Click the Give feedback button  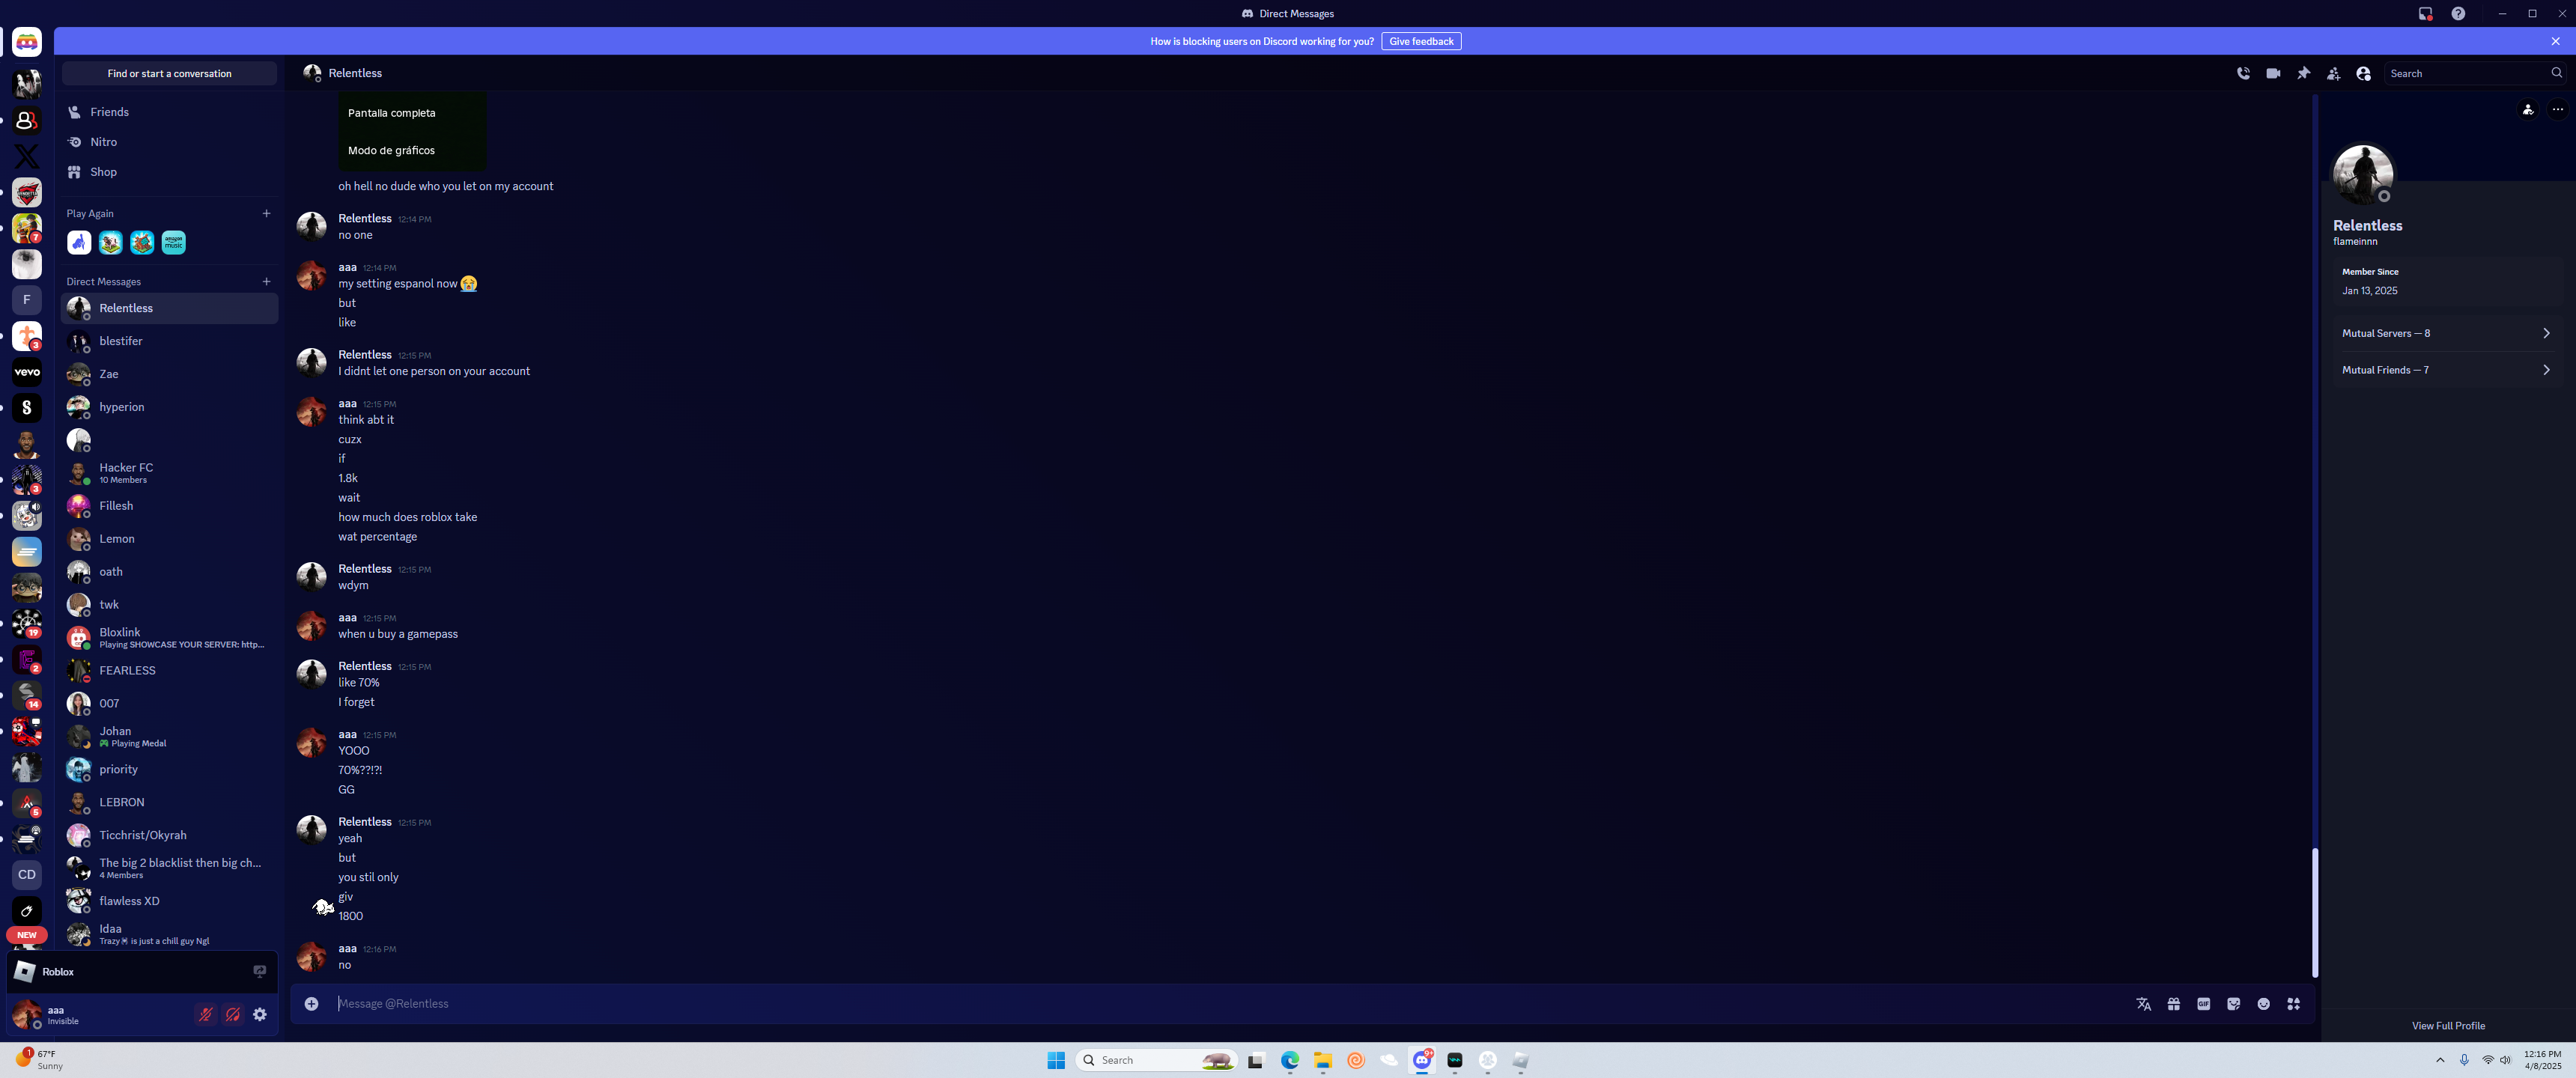(x=1420, y=41)
